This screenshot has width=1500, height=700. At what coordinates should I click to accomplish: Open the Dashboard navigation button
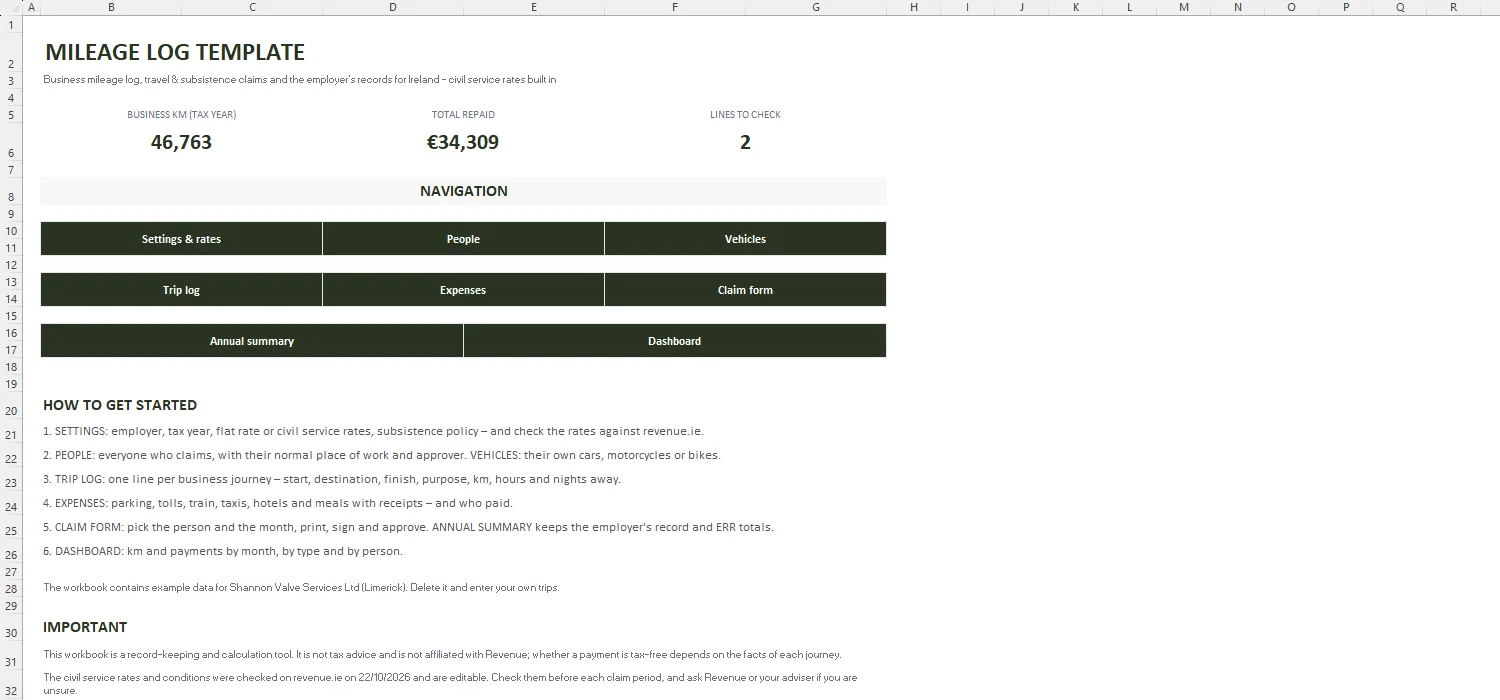[x=675, y=341]
